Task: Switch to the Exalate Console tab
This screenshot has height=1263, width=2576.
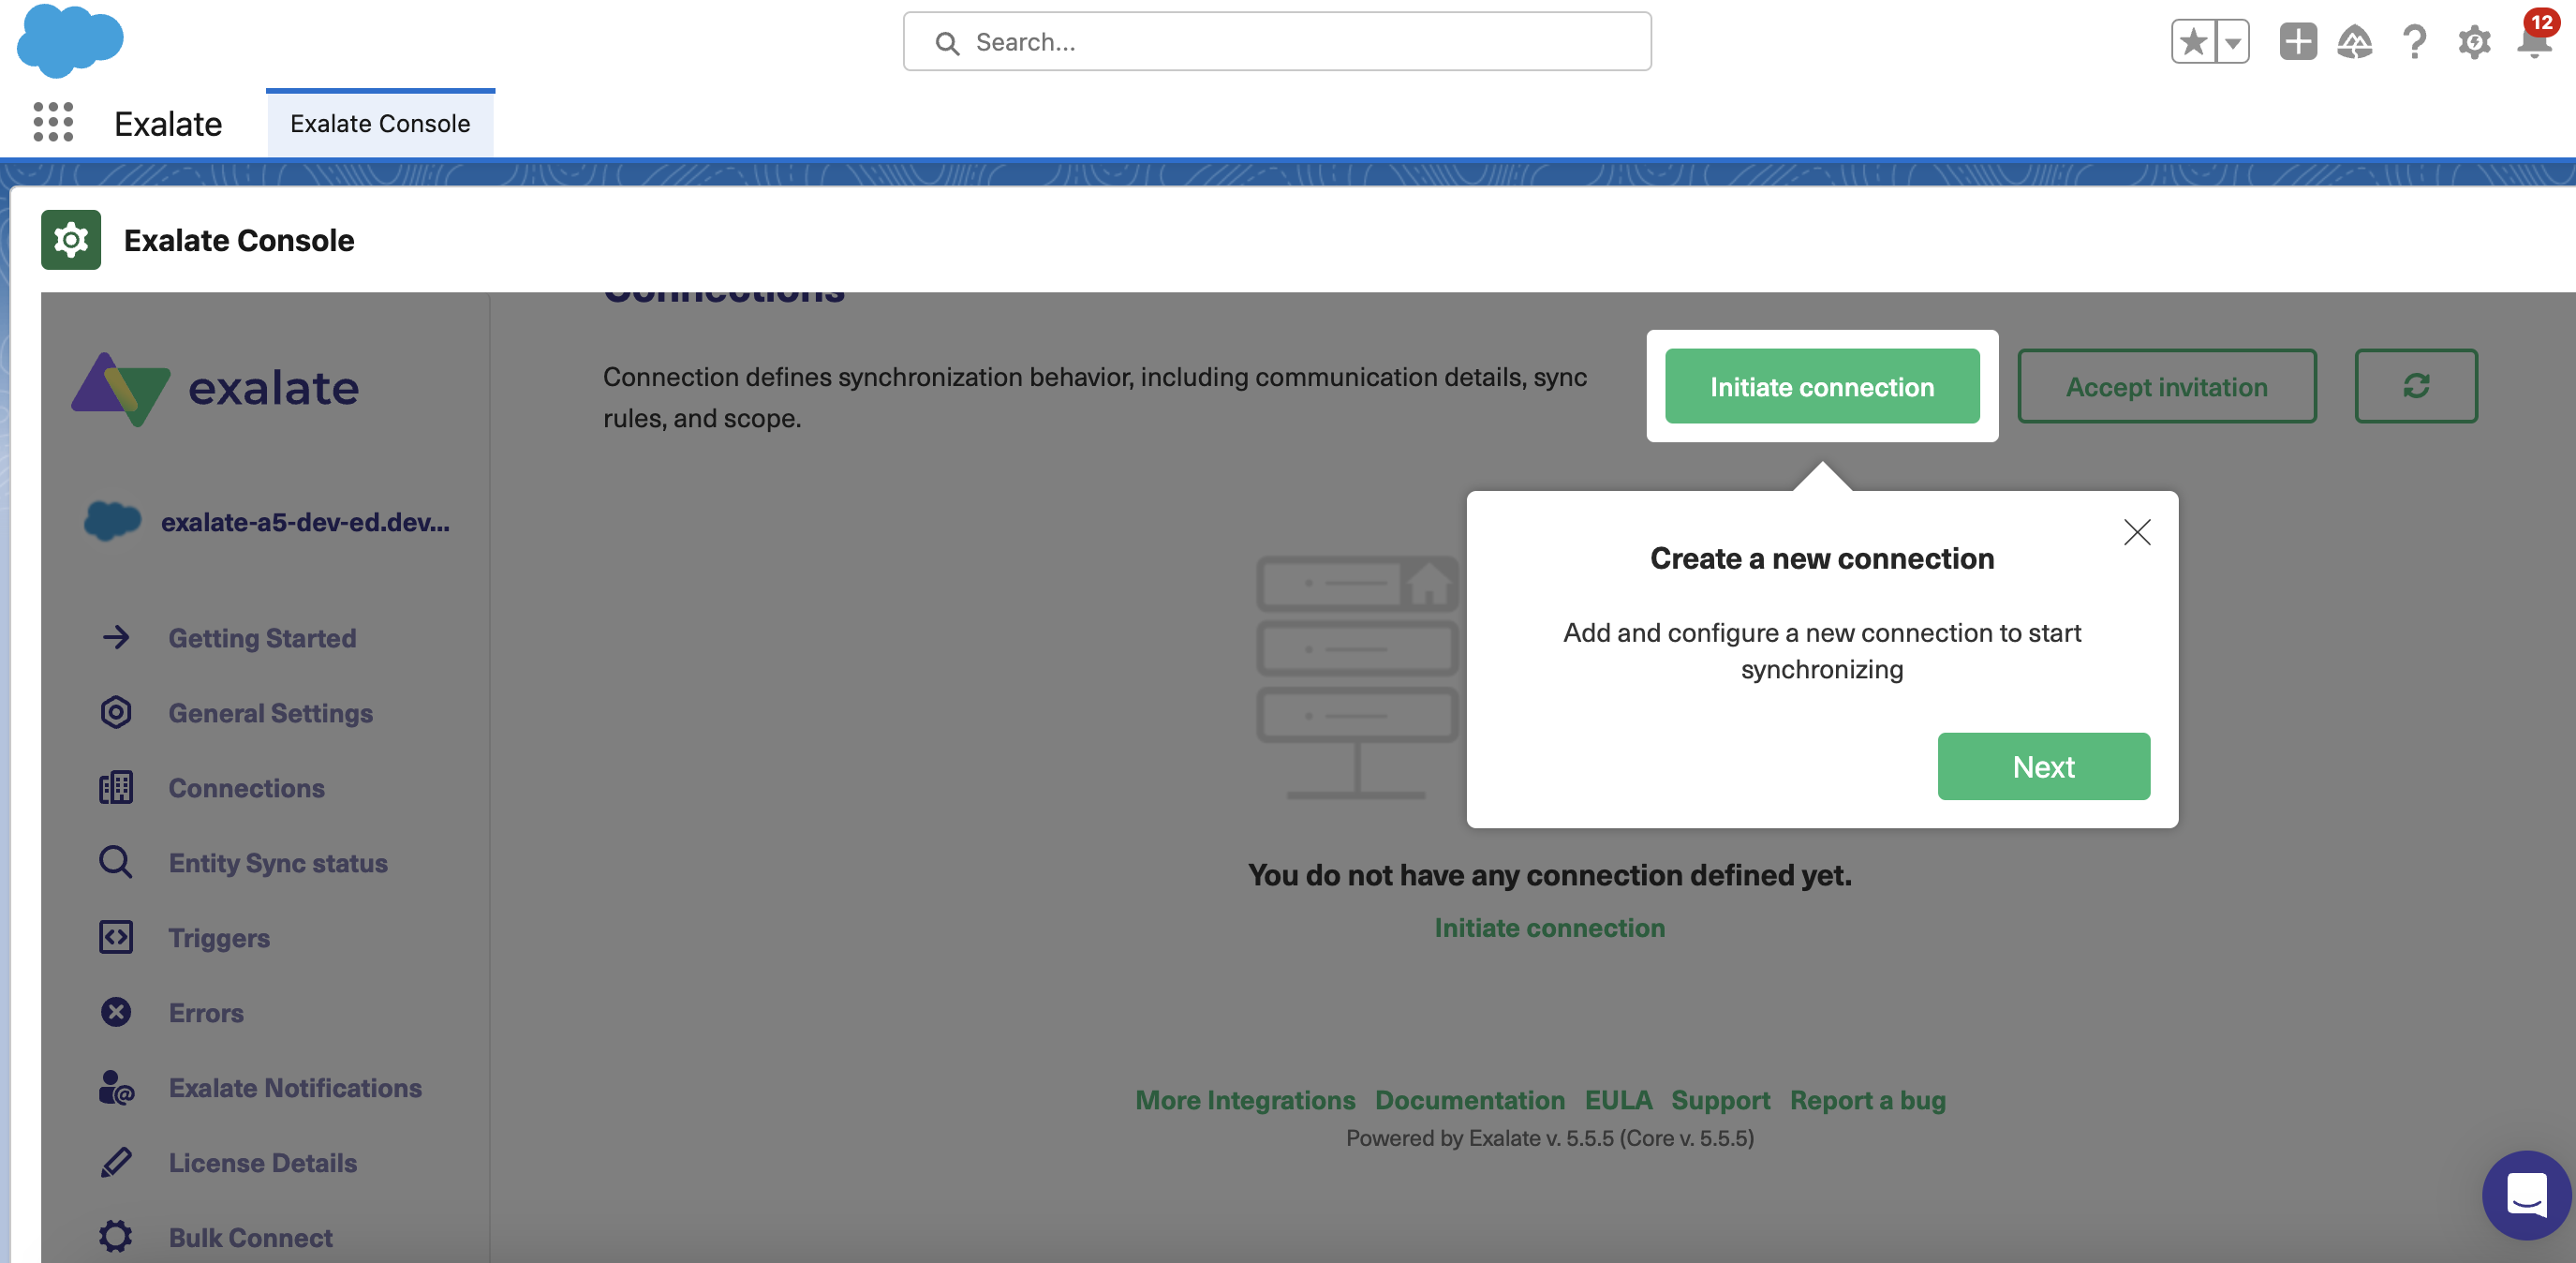Action: pos(380,123)
